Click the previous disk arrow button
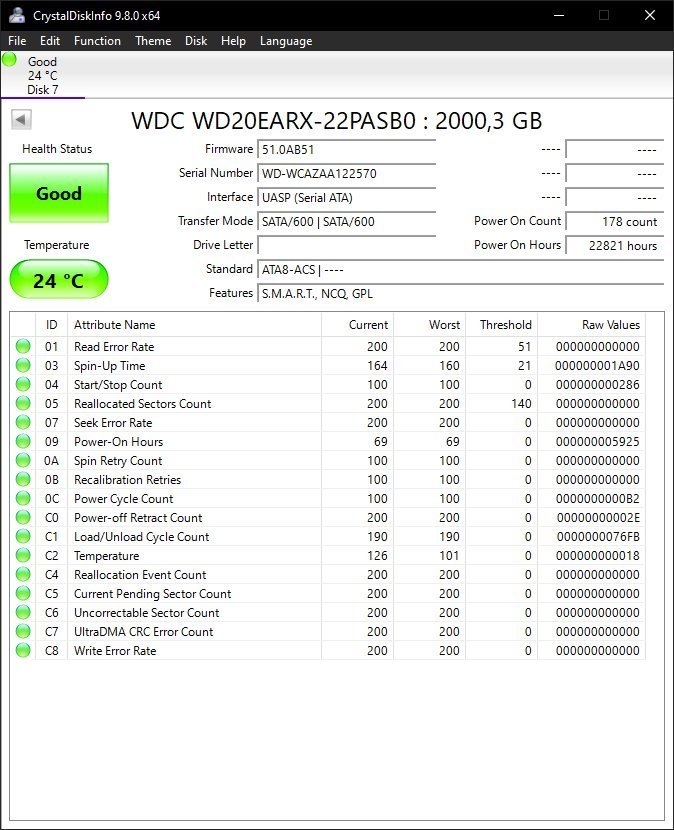Screen dimensions: 674x830 [x=21, y=120]
